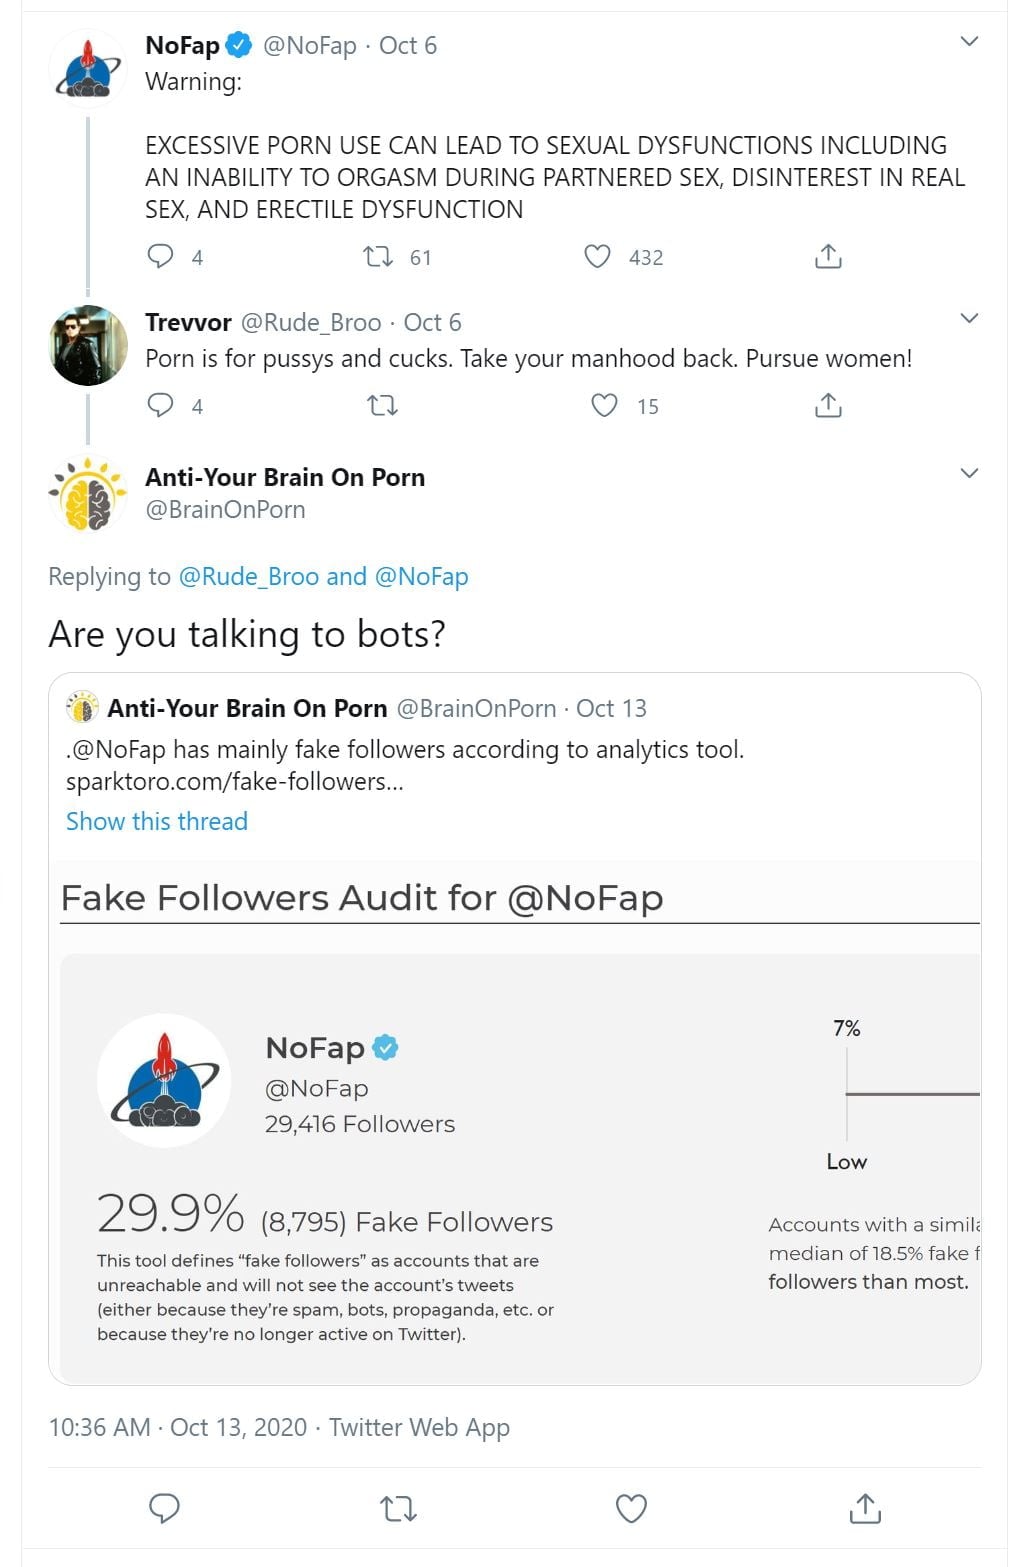1036x1567 pixels.
Task: Like the Anti-Your Brain On Porn reply
Action: pyautogui.click(x=631, y=1508)
